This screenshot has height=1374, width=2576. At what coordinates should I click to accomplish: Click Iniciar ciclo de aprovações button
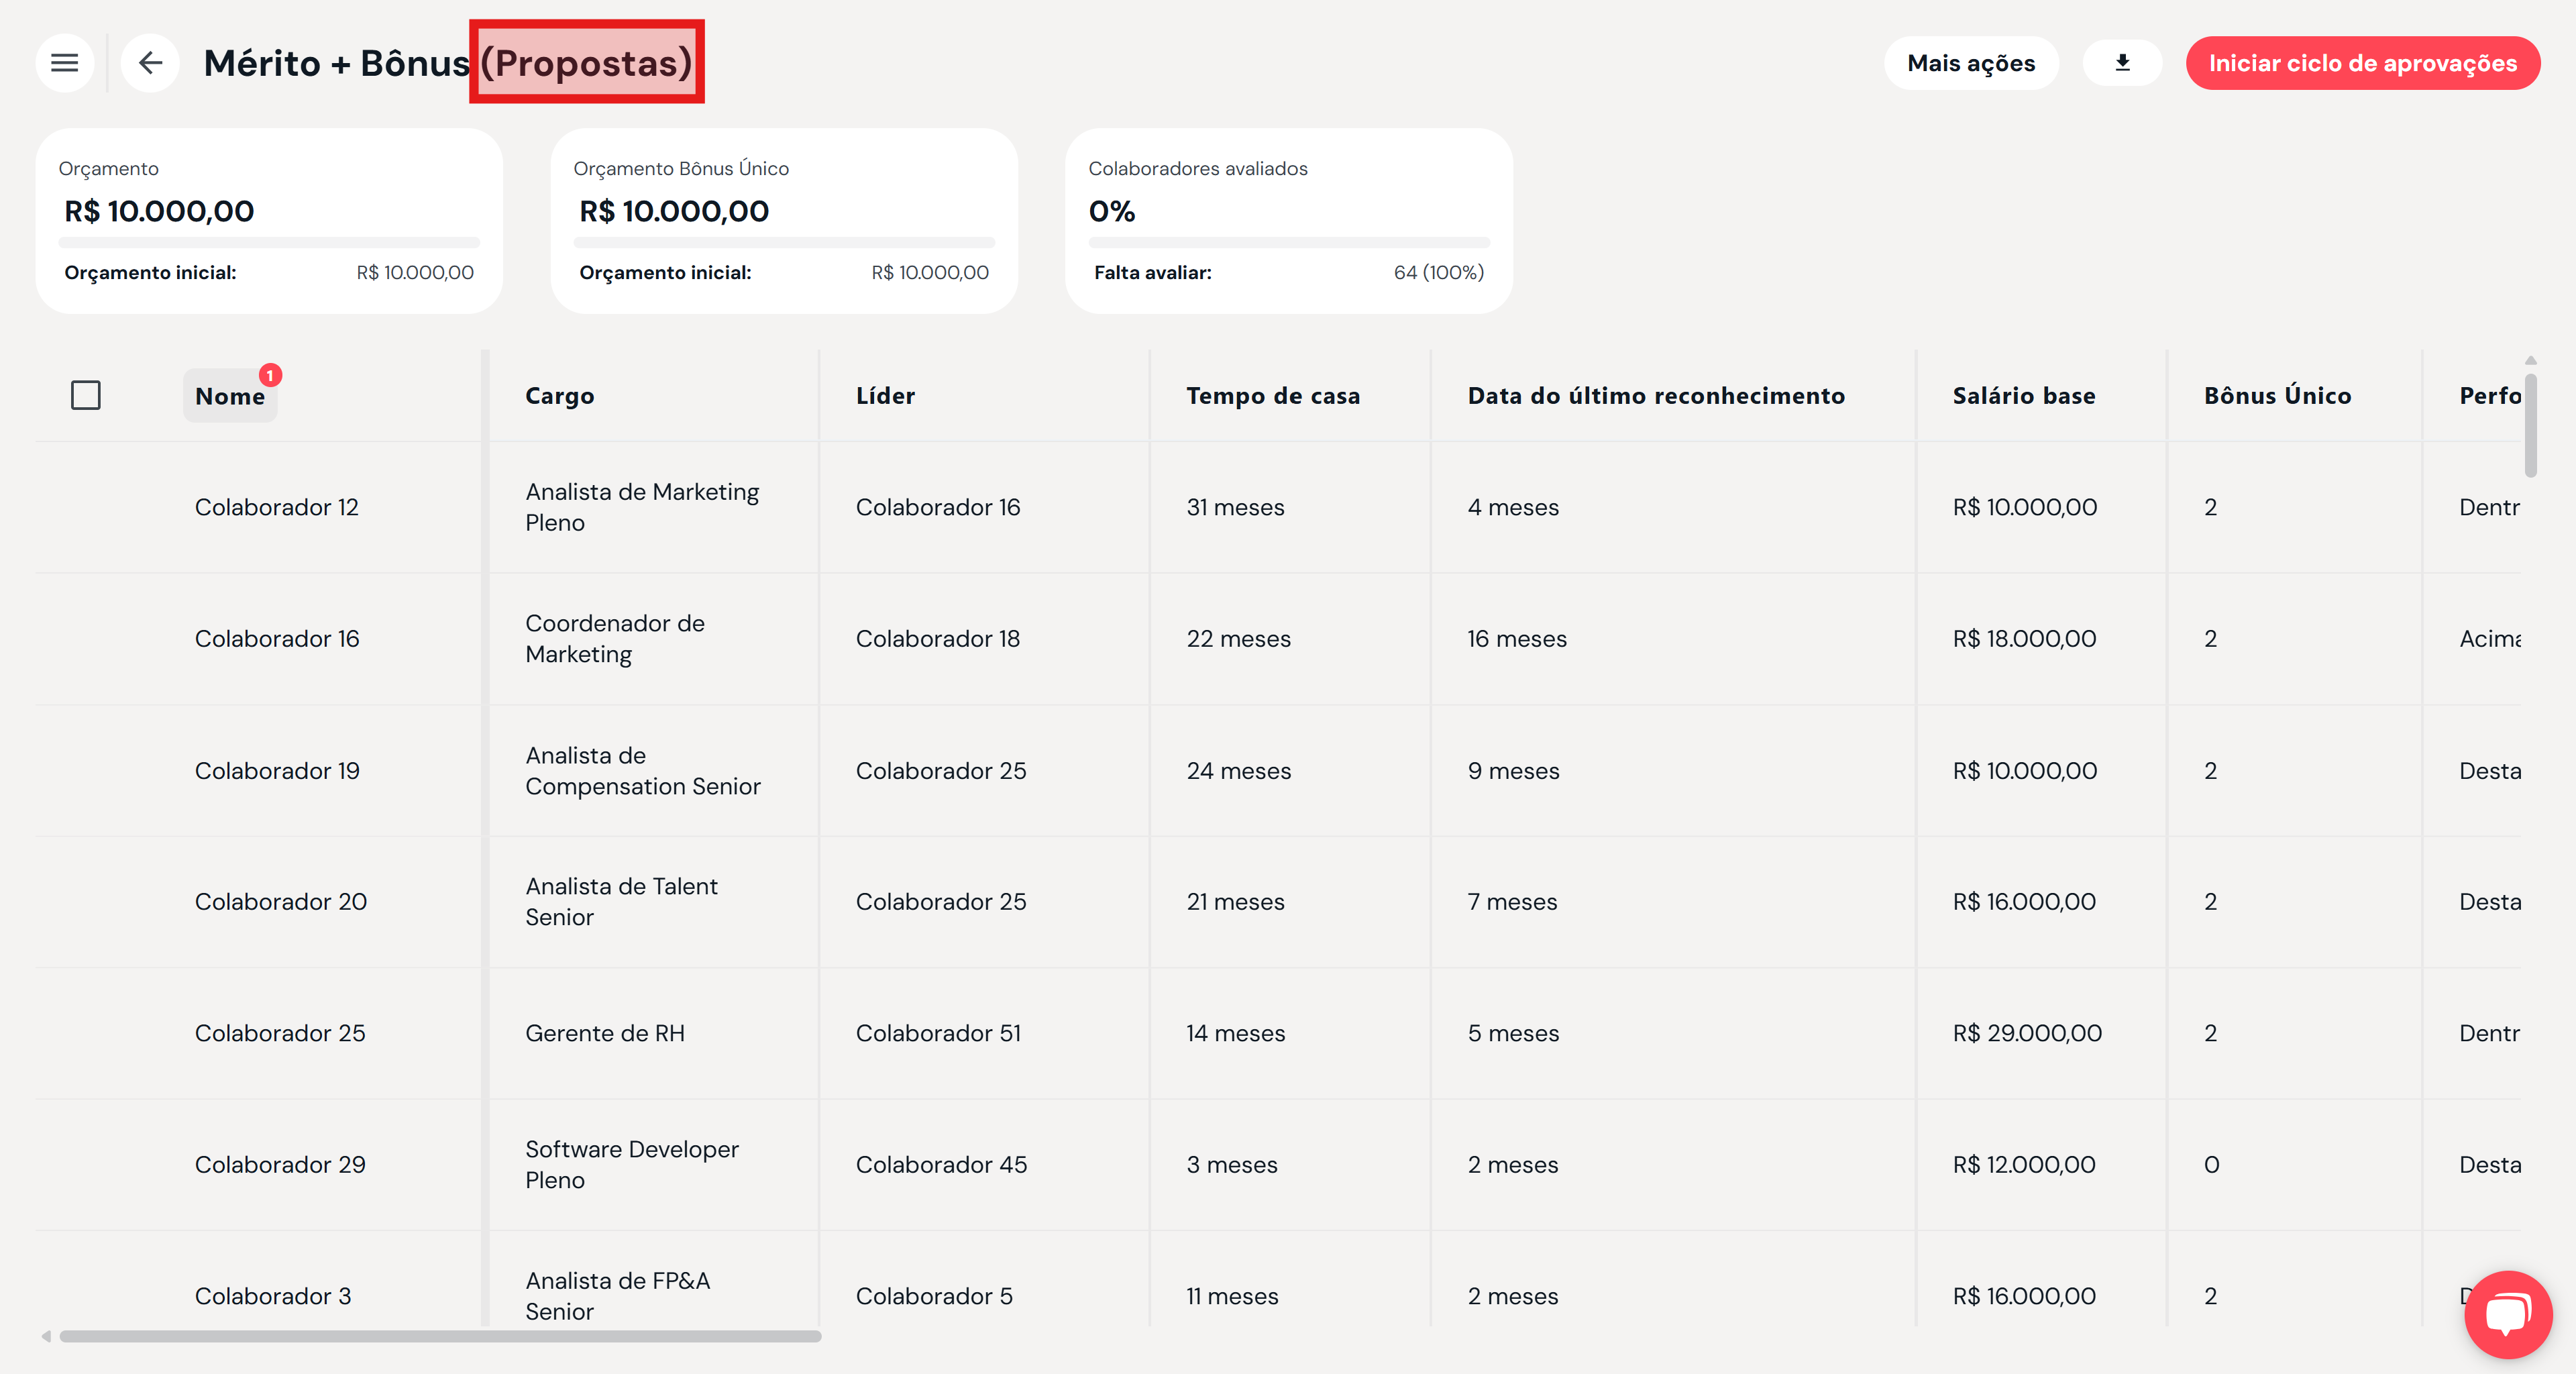click(x=2362, y=63)
